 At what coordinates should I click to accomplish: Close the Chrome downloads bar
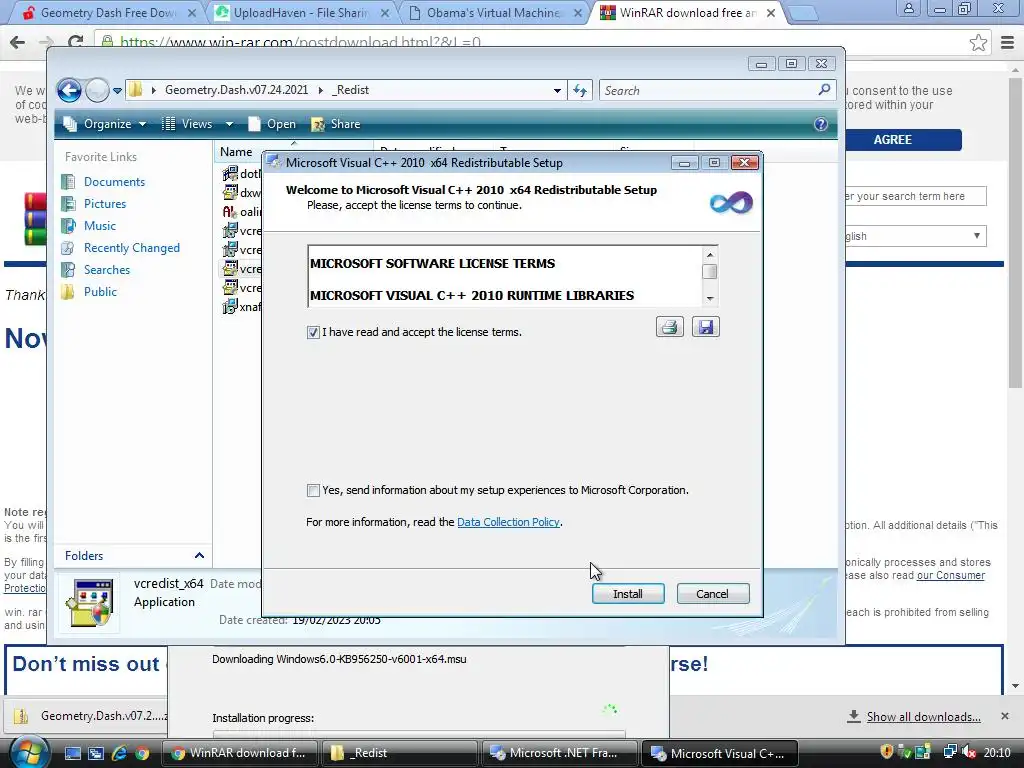1005,716
